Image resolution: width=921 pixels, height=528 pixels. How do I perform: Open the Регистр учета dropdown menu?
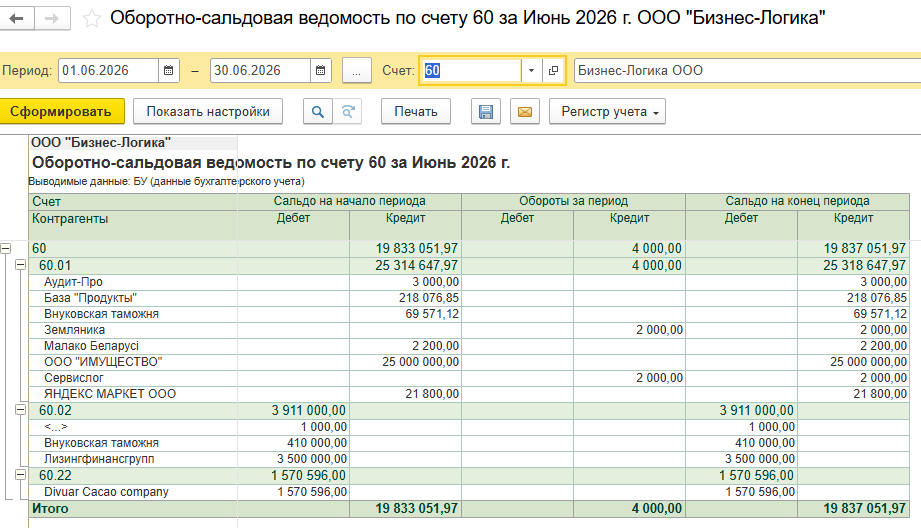(x=607, y=112)
